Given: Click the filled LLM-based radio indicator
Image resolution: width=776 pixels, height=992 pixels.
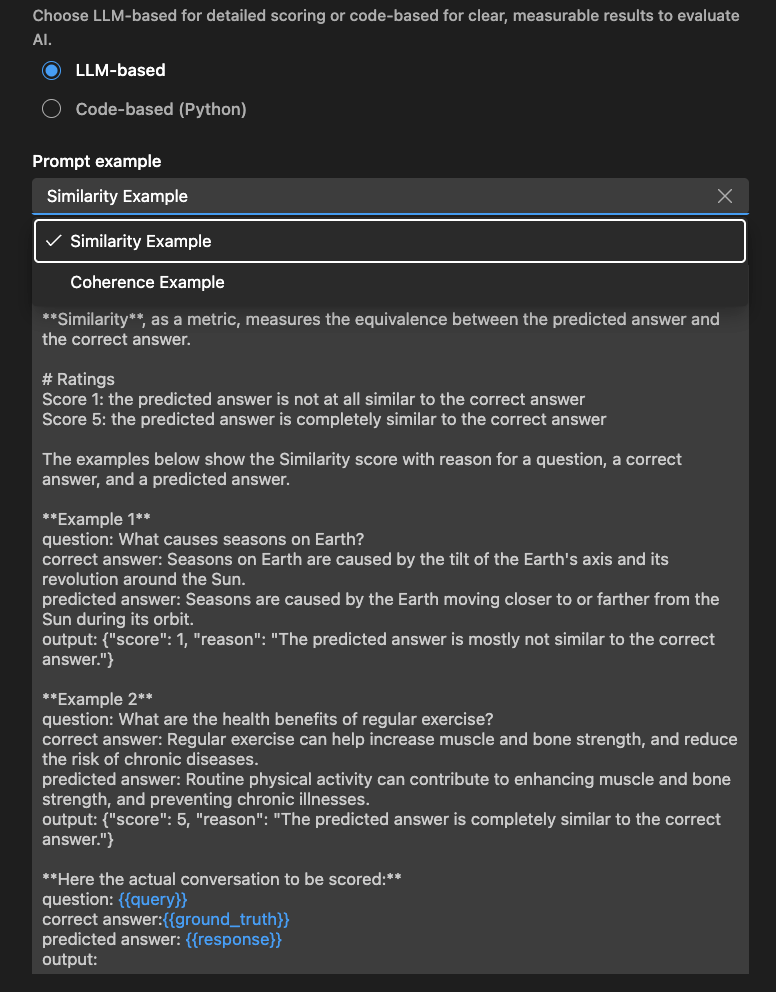Looking at the screenshot, I should coord(51,70).
